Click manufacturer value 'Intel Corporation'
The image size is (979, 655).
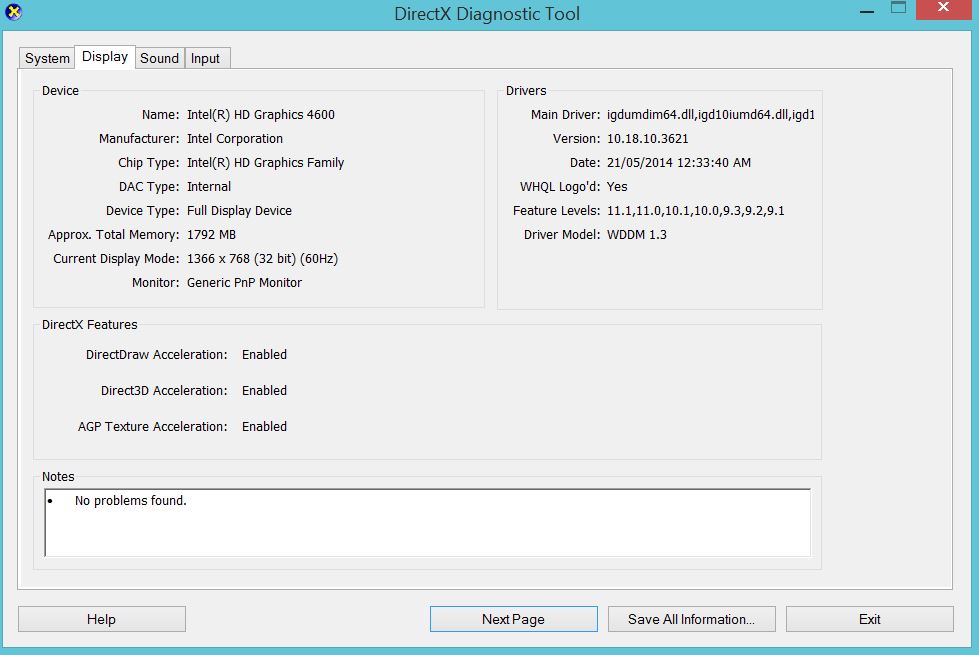coord(235,139)
